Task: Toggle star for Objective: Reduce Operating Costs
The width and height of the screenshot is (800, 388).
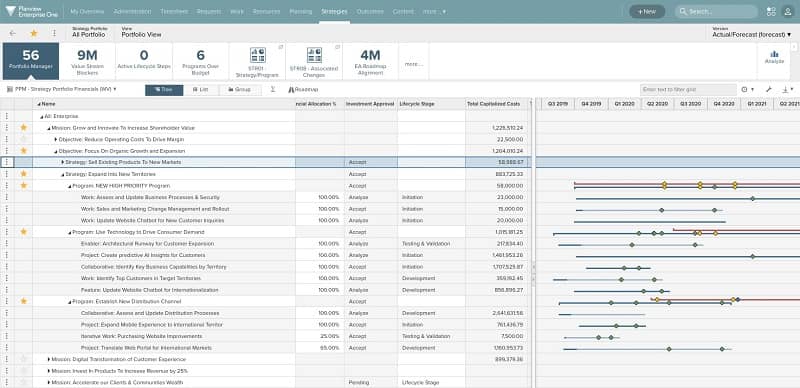Action: pyautogui.click(x=23, y=139)
